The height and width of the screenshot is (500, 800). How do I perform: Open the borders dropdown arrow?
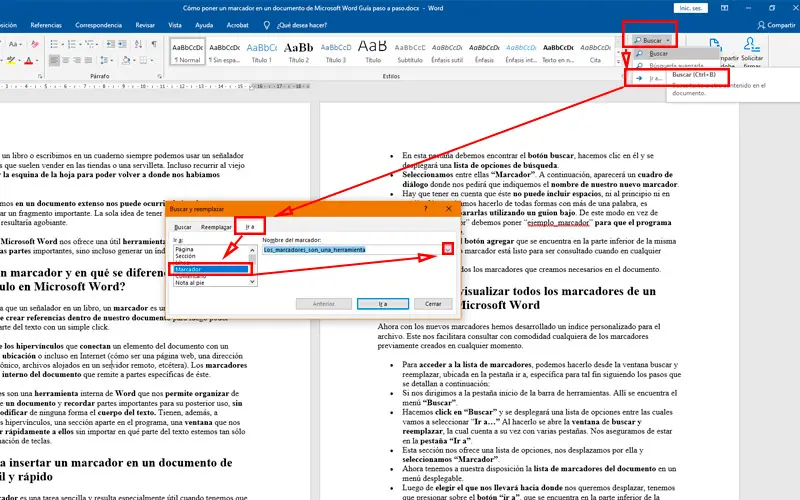(x=151, y=60)
